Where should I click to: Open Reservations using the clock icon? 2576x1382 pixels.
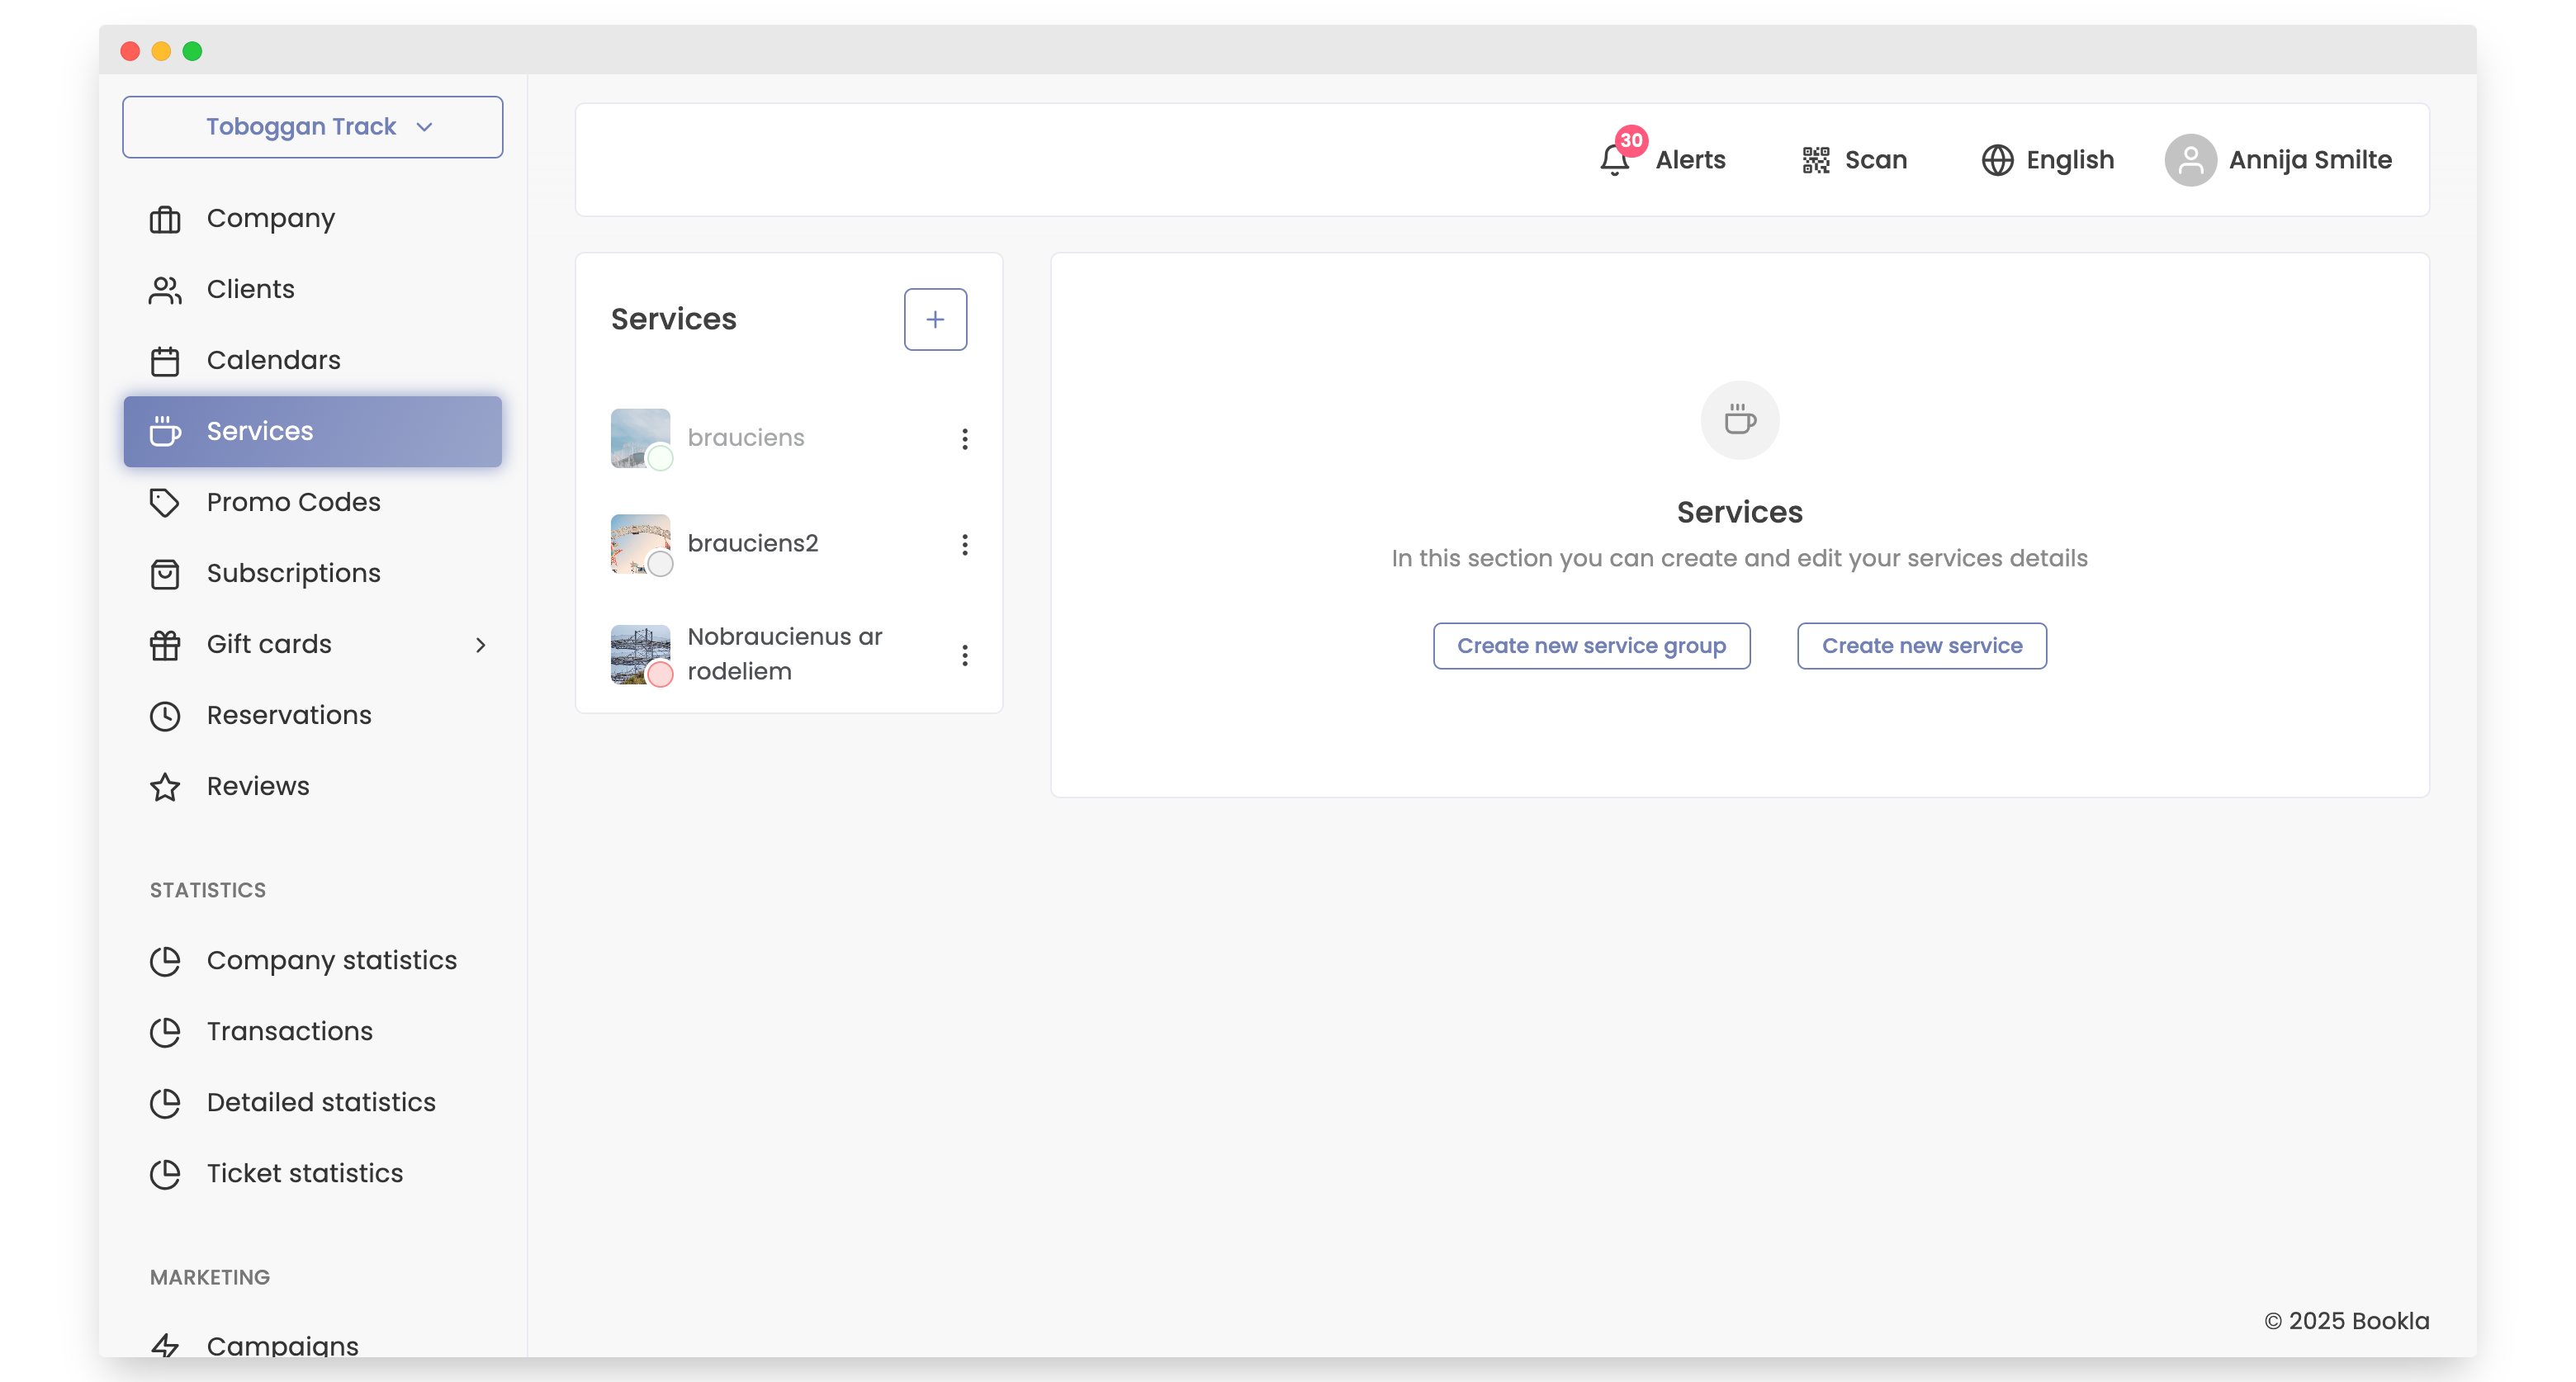[166, 715]
